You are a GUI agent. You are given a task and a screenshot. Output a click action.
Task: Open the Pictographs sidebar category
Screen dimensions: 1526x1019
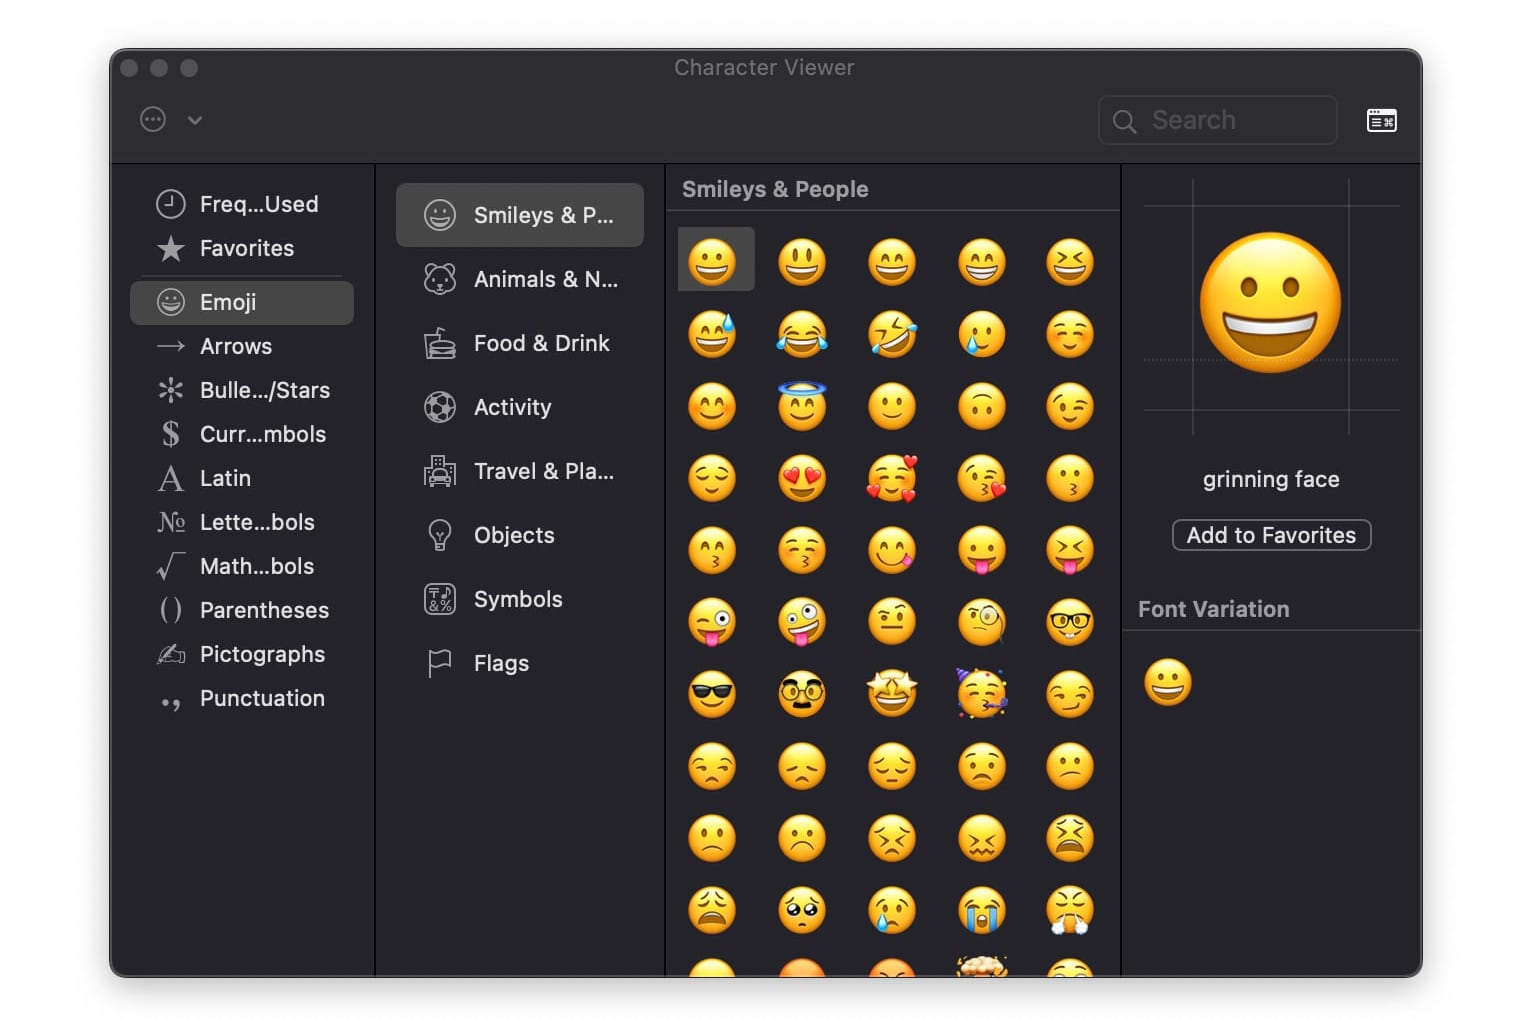pos(261,654)
